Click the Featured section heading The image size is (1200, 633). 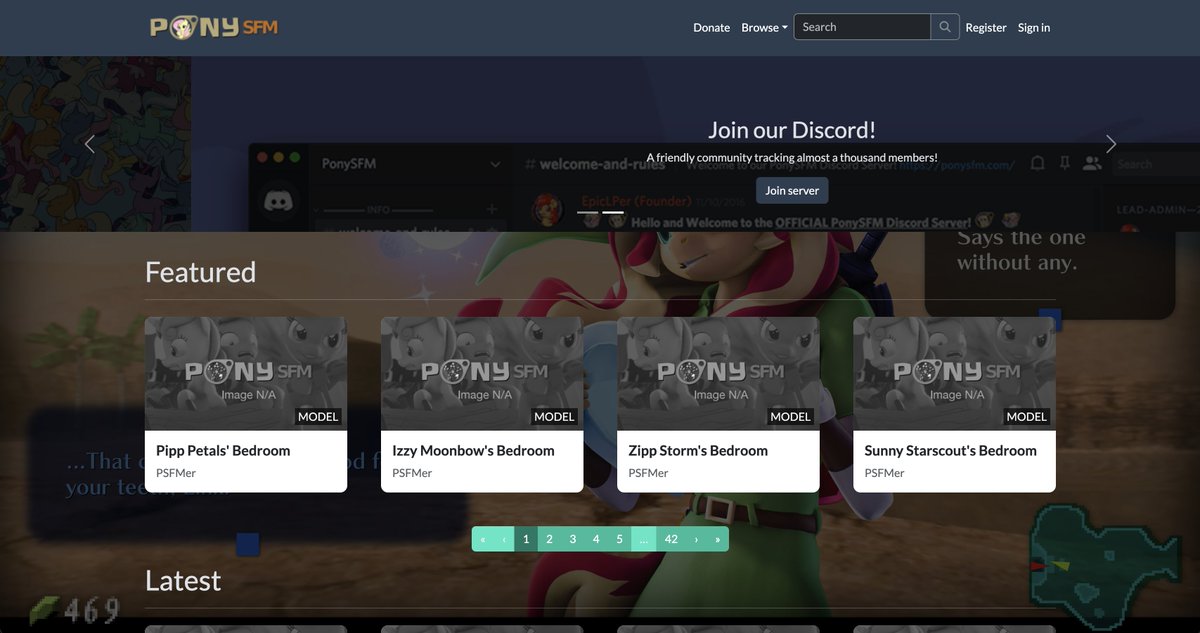tap(200, 272)
